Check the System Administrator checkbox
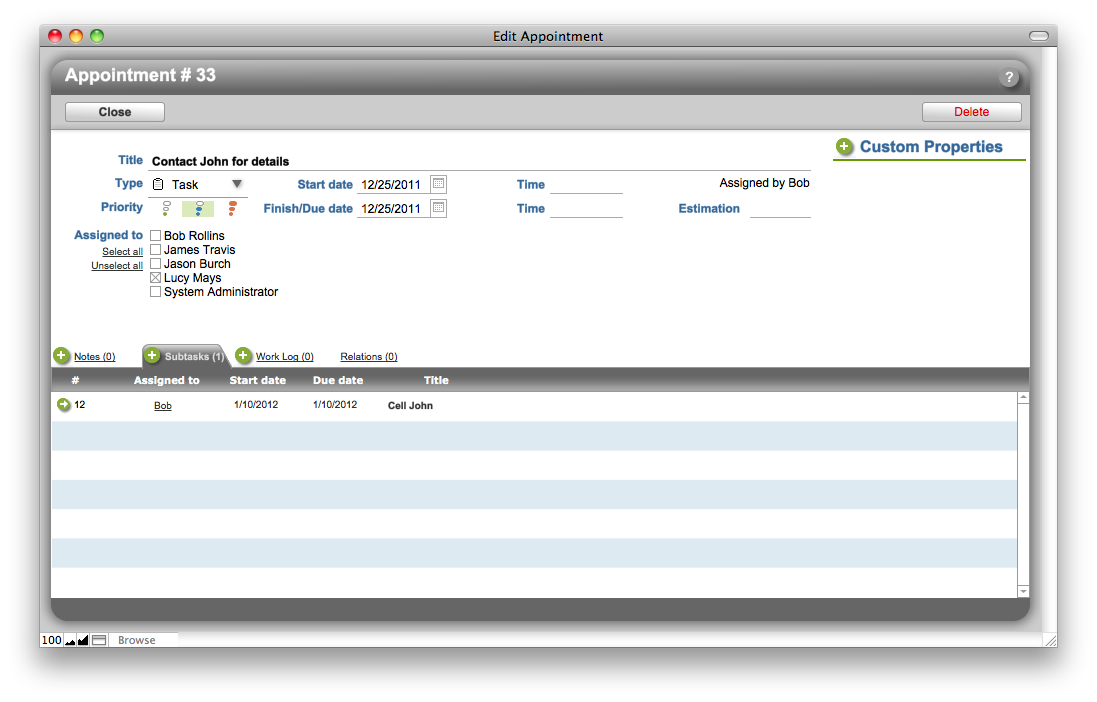 coord(155,292)
